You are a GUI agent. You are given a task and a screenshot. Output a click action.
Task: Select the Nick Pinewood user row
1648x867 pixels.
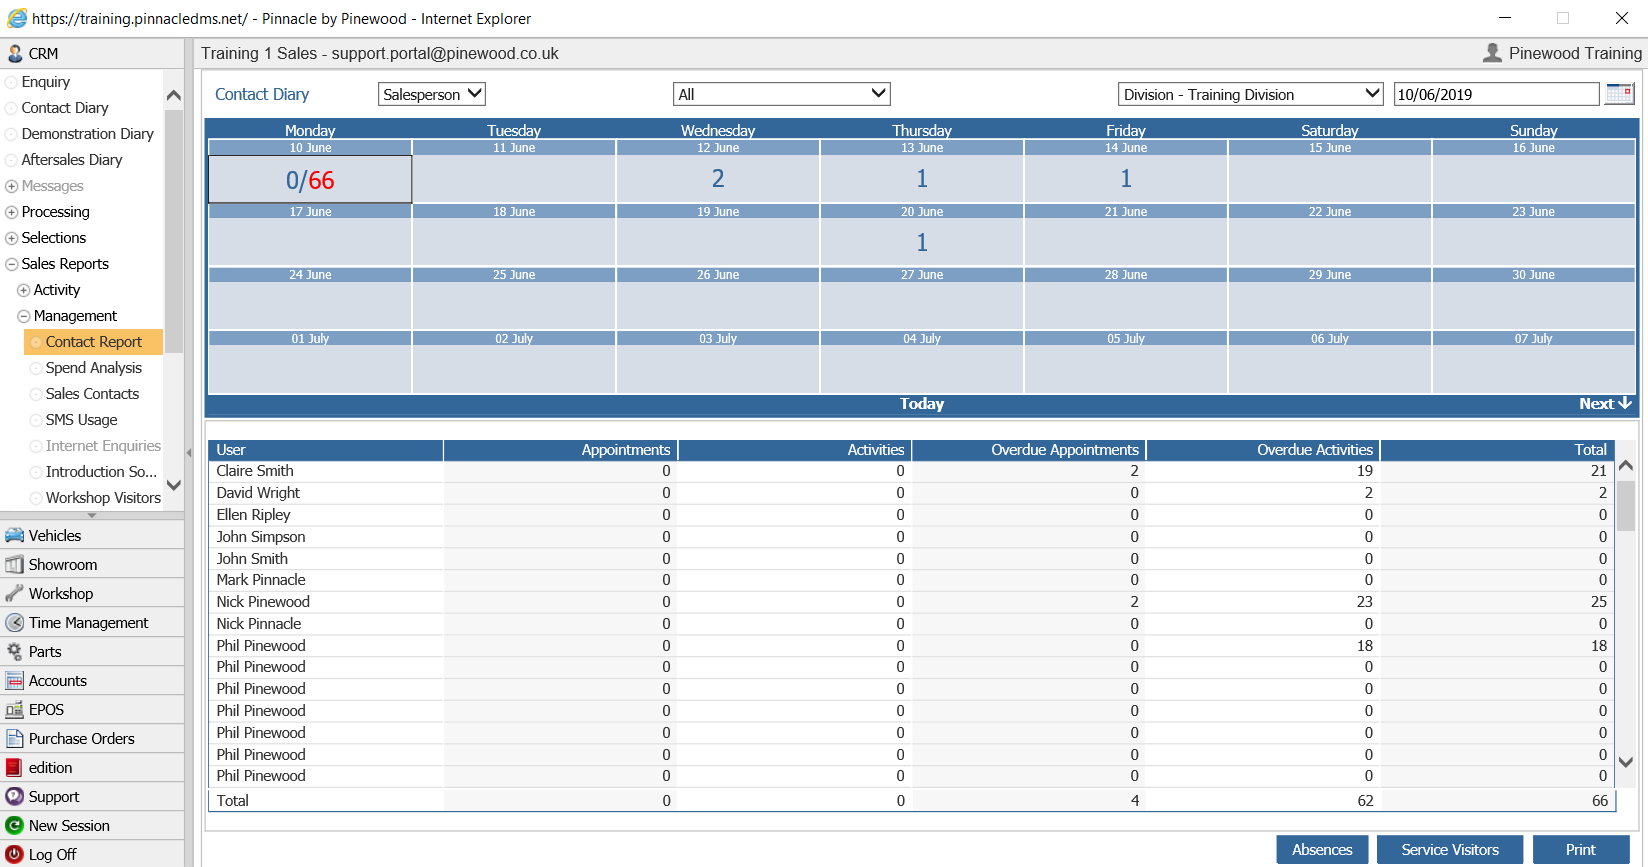tap(910, 602)
